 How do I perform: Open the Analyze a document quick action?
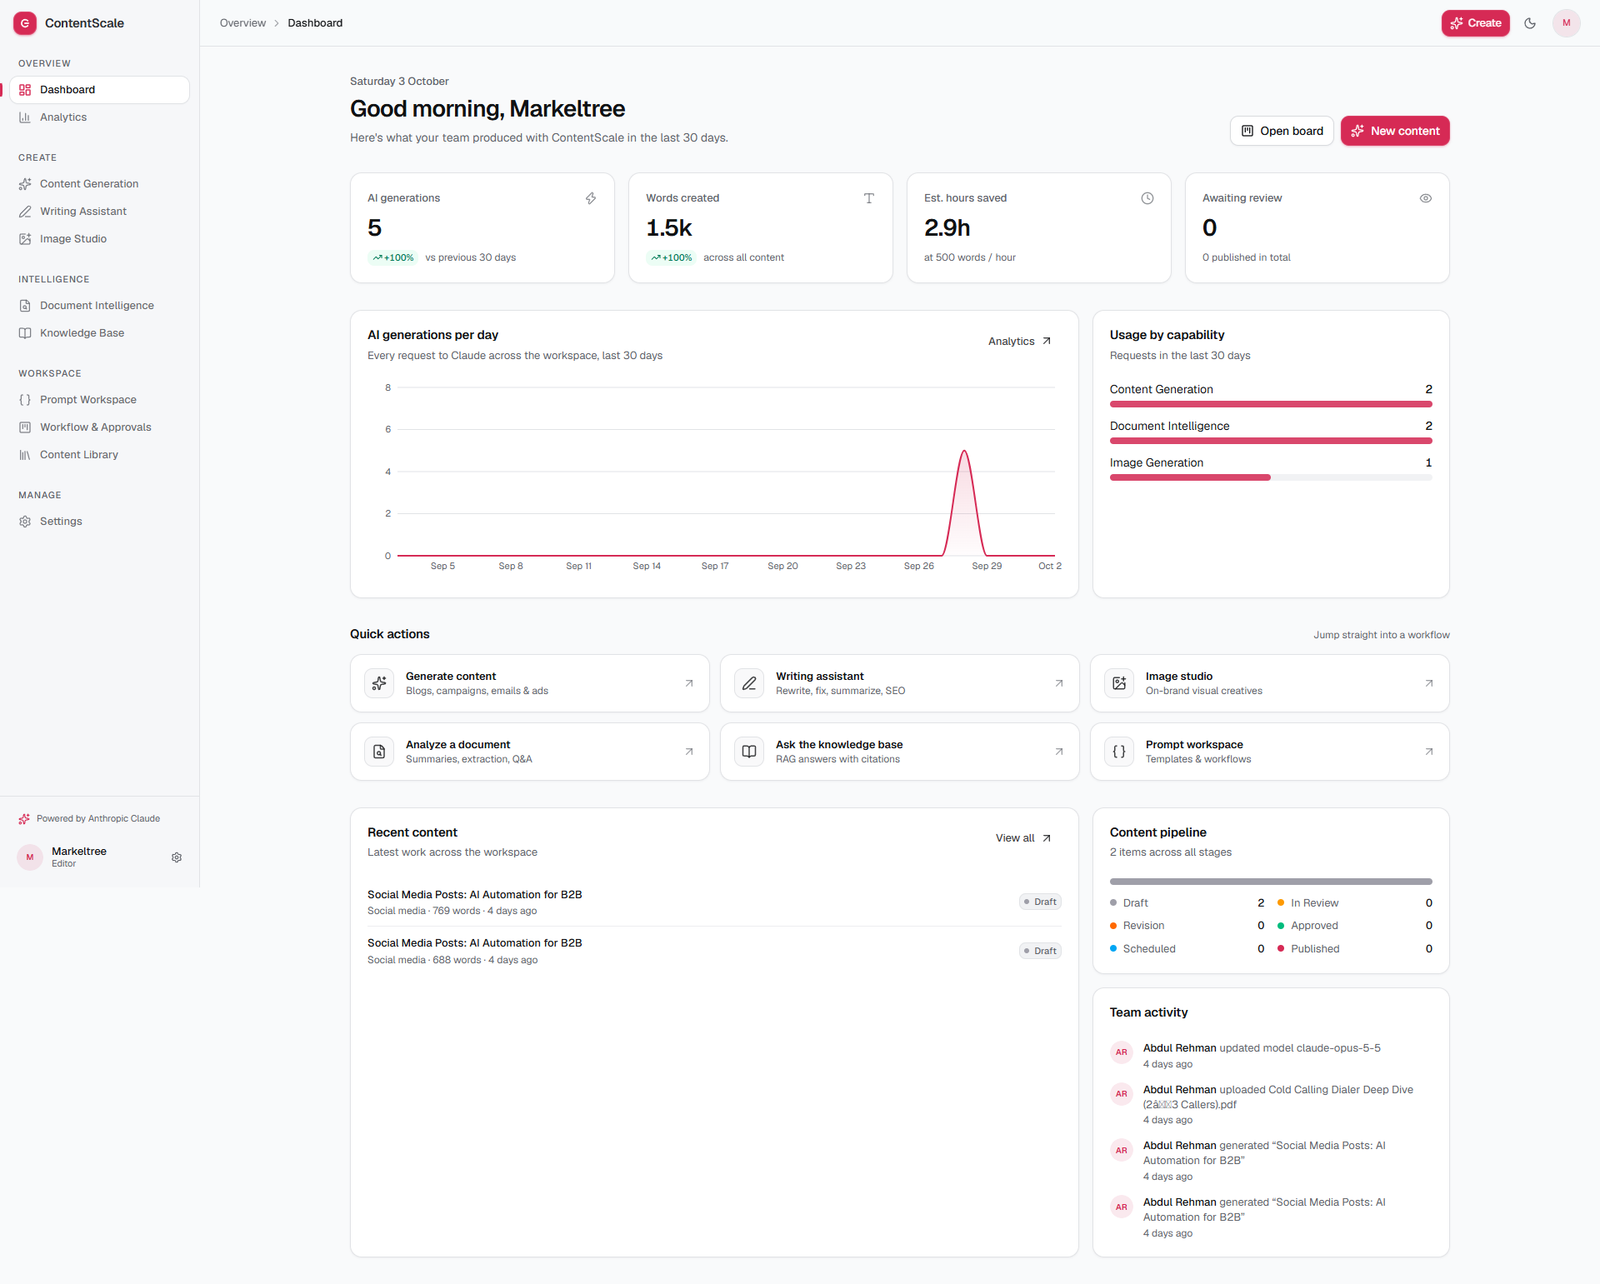pos(530,752)
